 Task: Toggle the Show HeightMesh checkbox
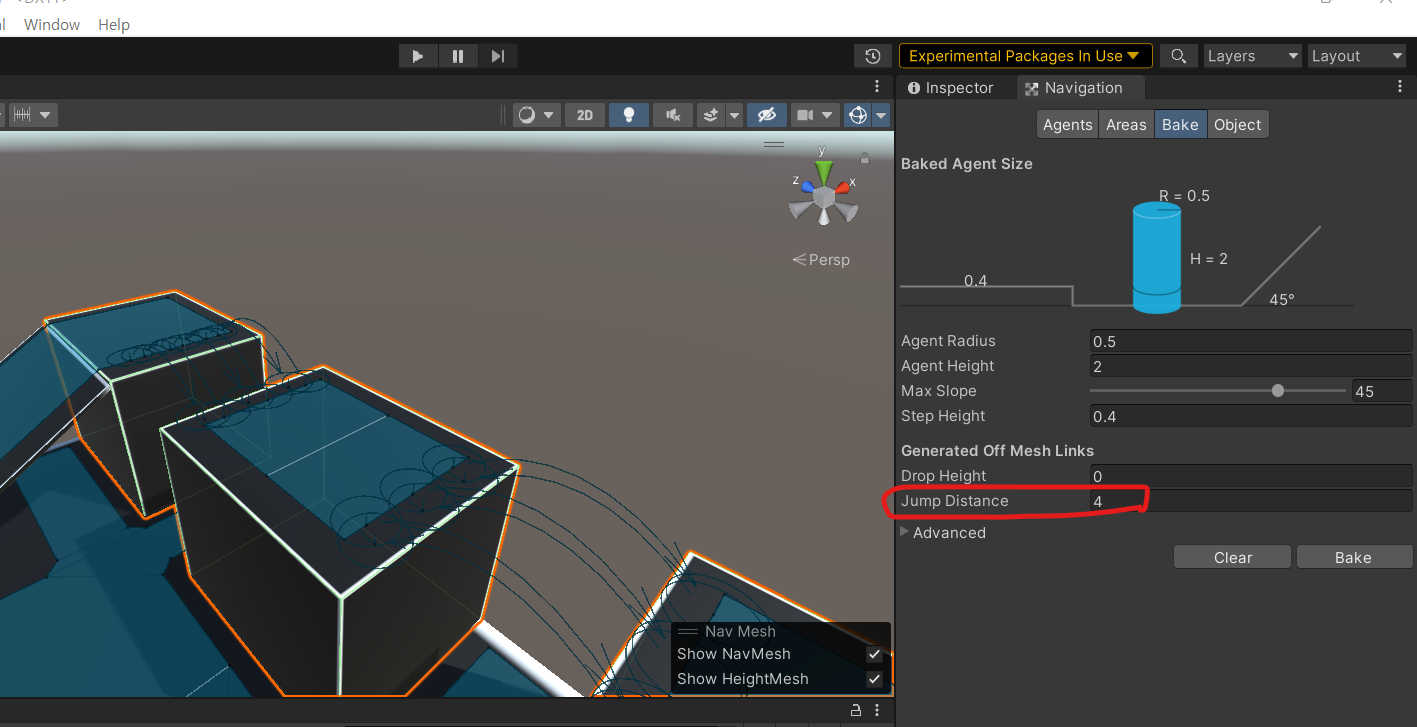874,679
